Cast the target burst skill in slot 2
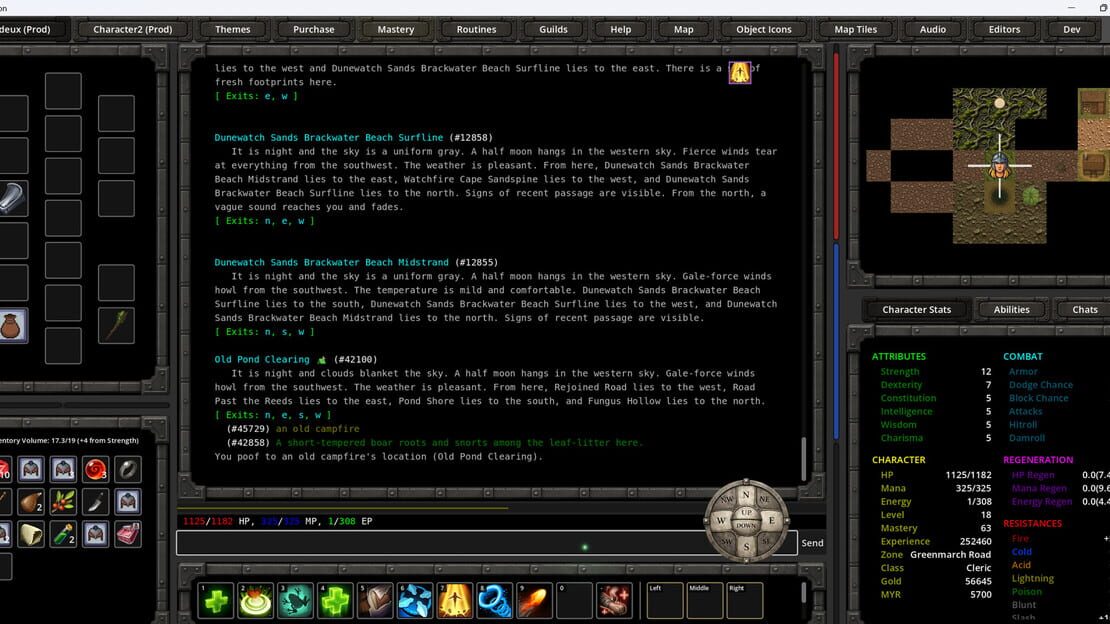This screenshot has width=1110, height=624. point(256,601)
